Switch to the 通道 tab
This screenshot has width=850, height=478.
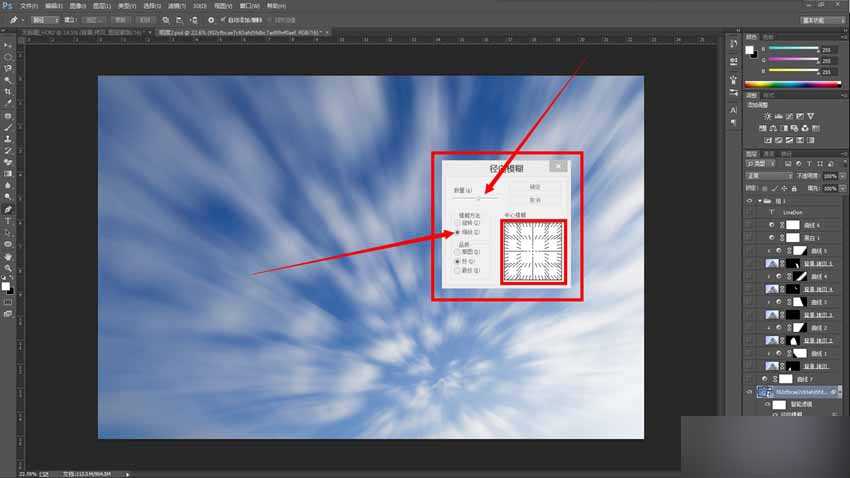pyautogui.click(x=769, y=154)
